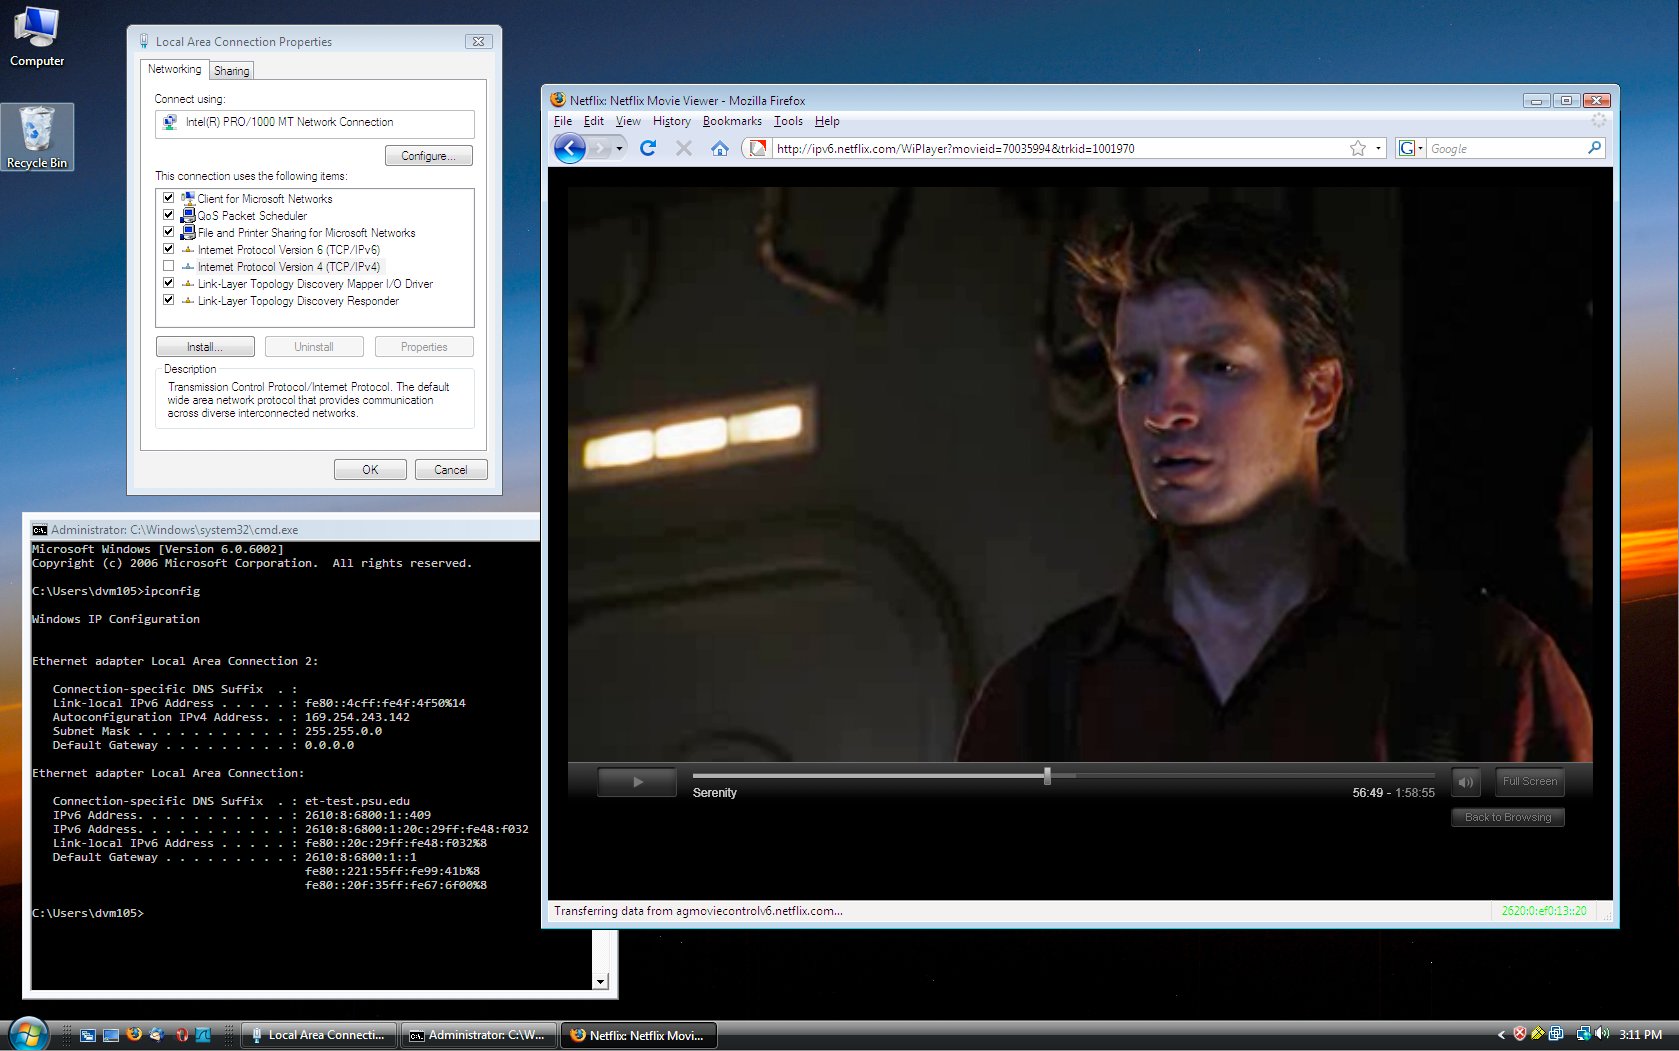
Task: Open Firefox View menu
Action: (628, 121)
